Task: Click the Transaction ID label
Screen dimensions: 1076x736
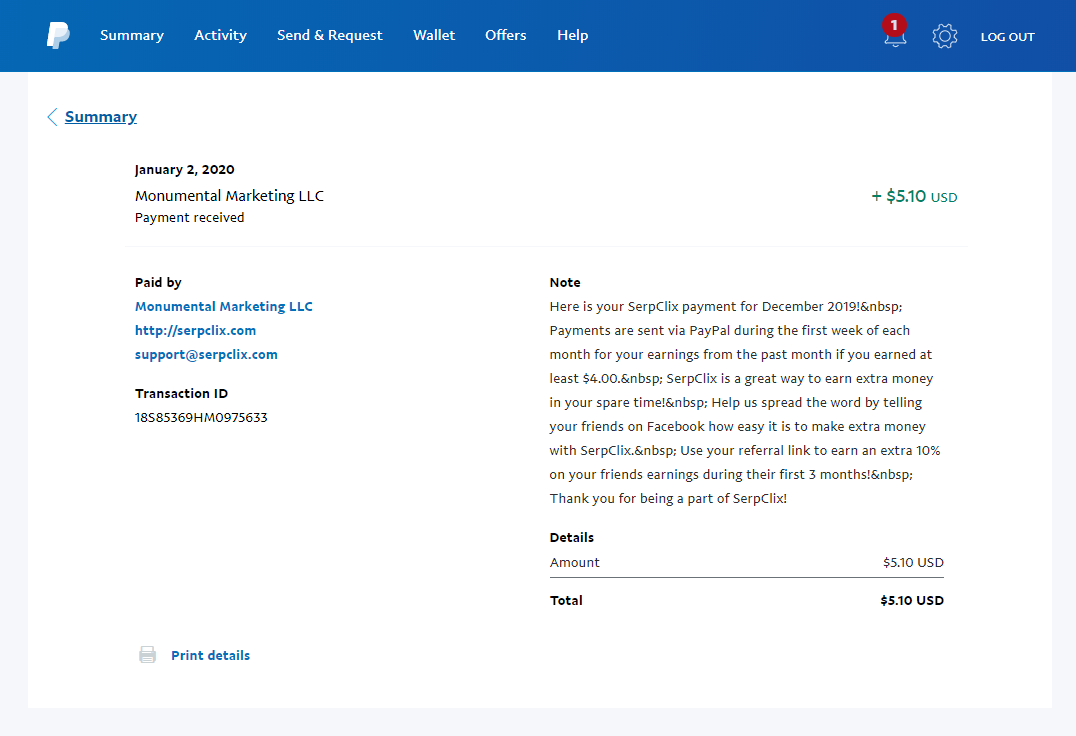Action: [181, 393]
